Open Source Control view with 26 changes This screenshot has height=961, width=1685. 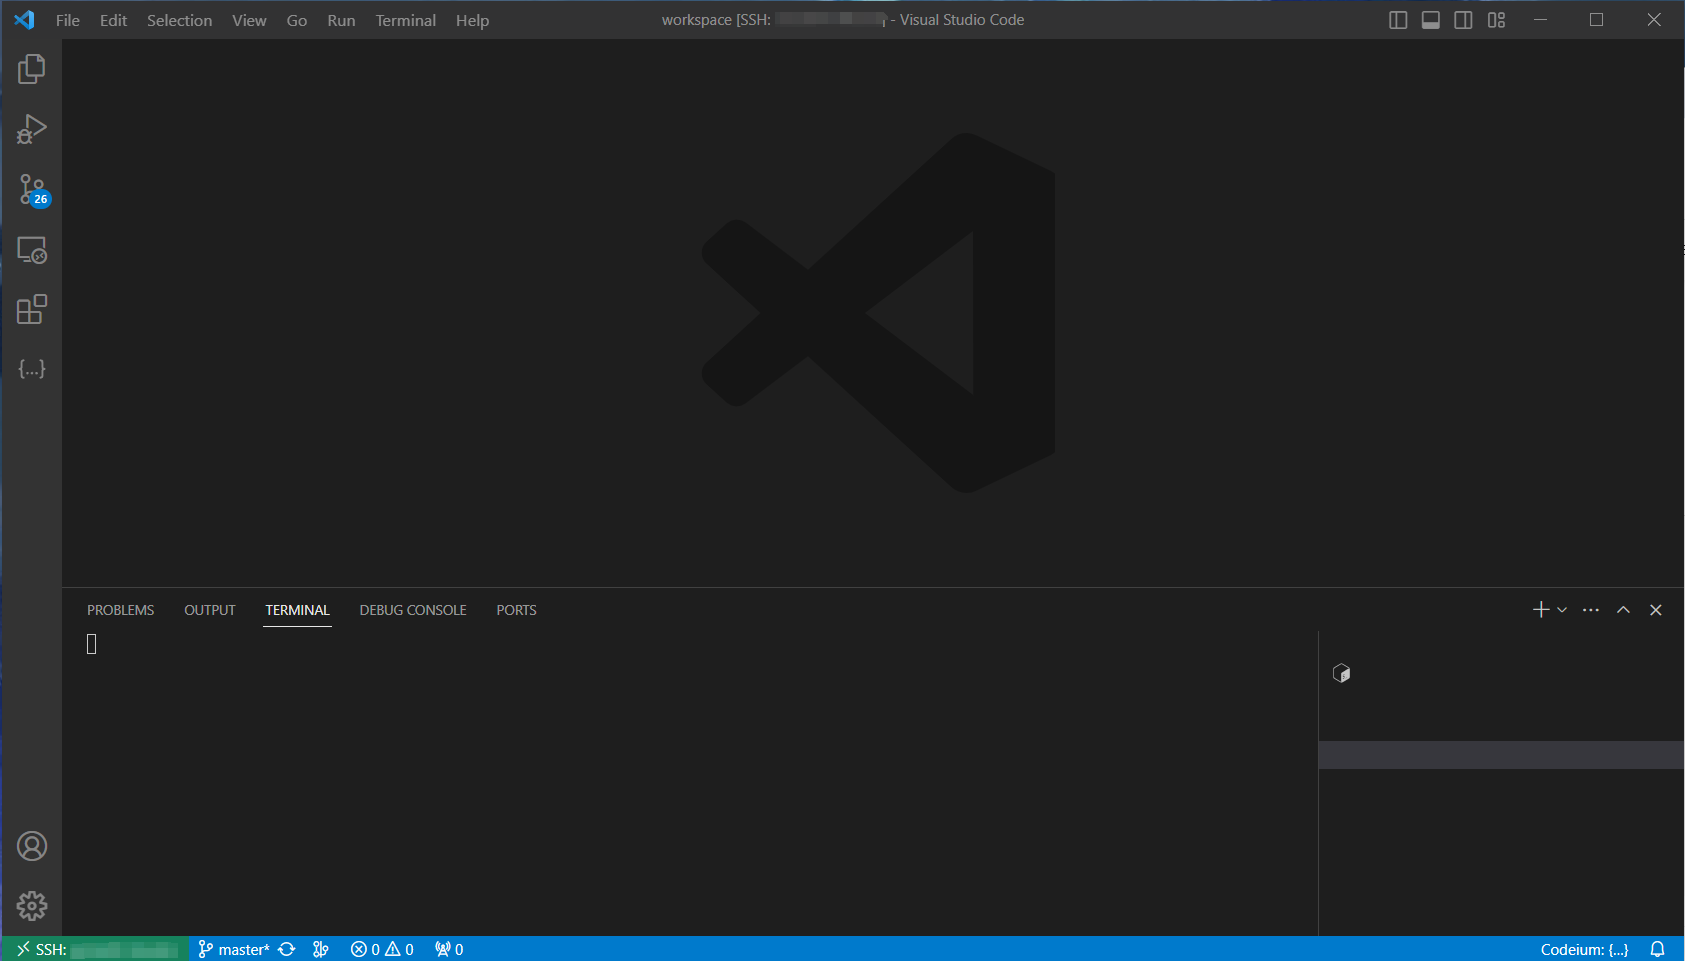click(32, 189)
